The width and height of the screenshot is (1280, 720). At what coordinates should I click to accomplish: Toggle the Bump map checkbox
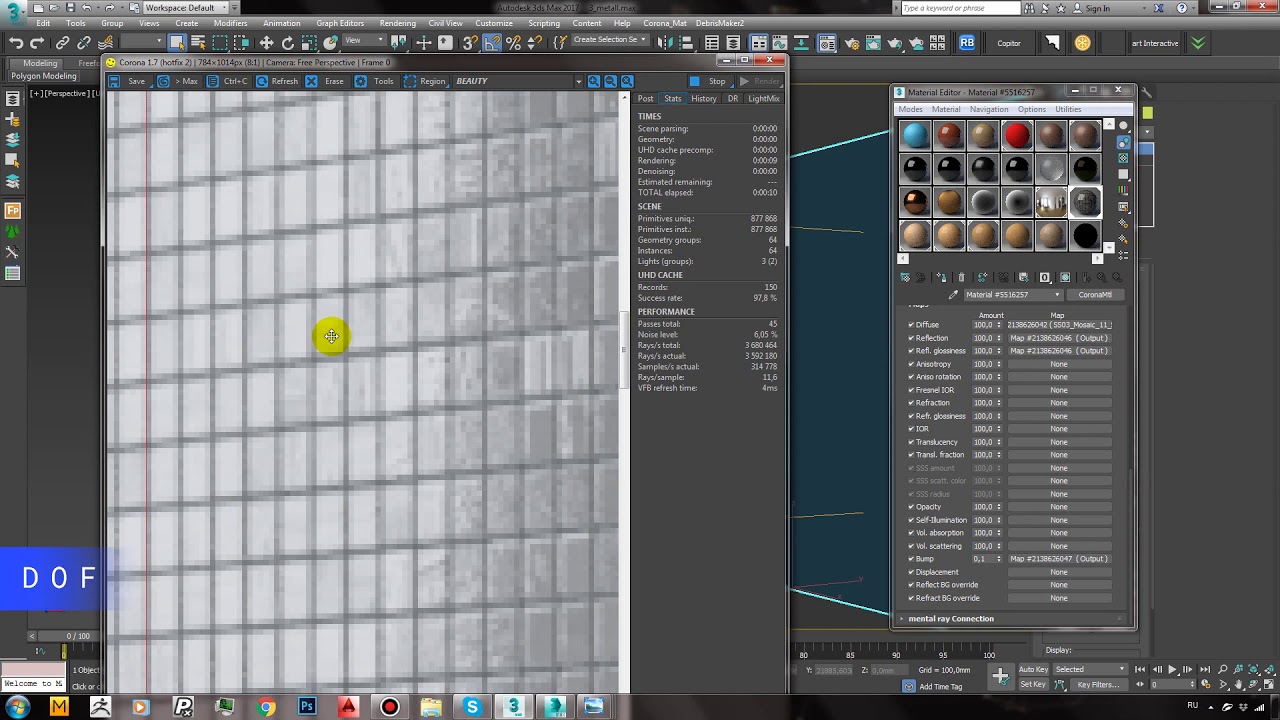tap(911, 559)
